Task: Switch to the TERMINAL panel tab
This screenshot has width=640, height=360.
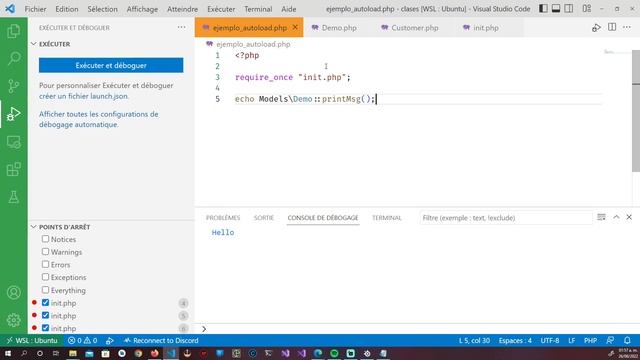Action: click(387, 218)
